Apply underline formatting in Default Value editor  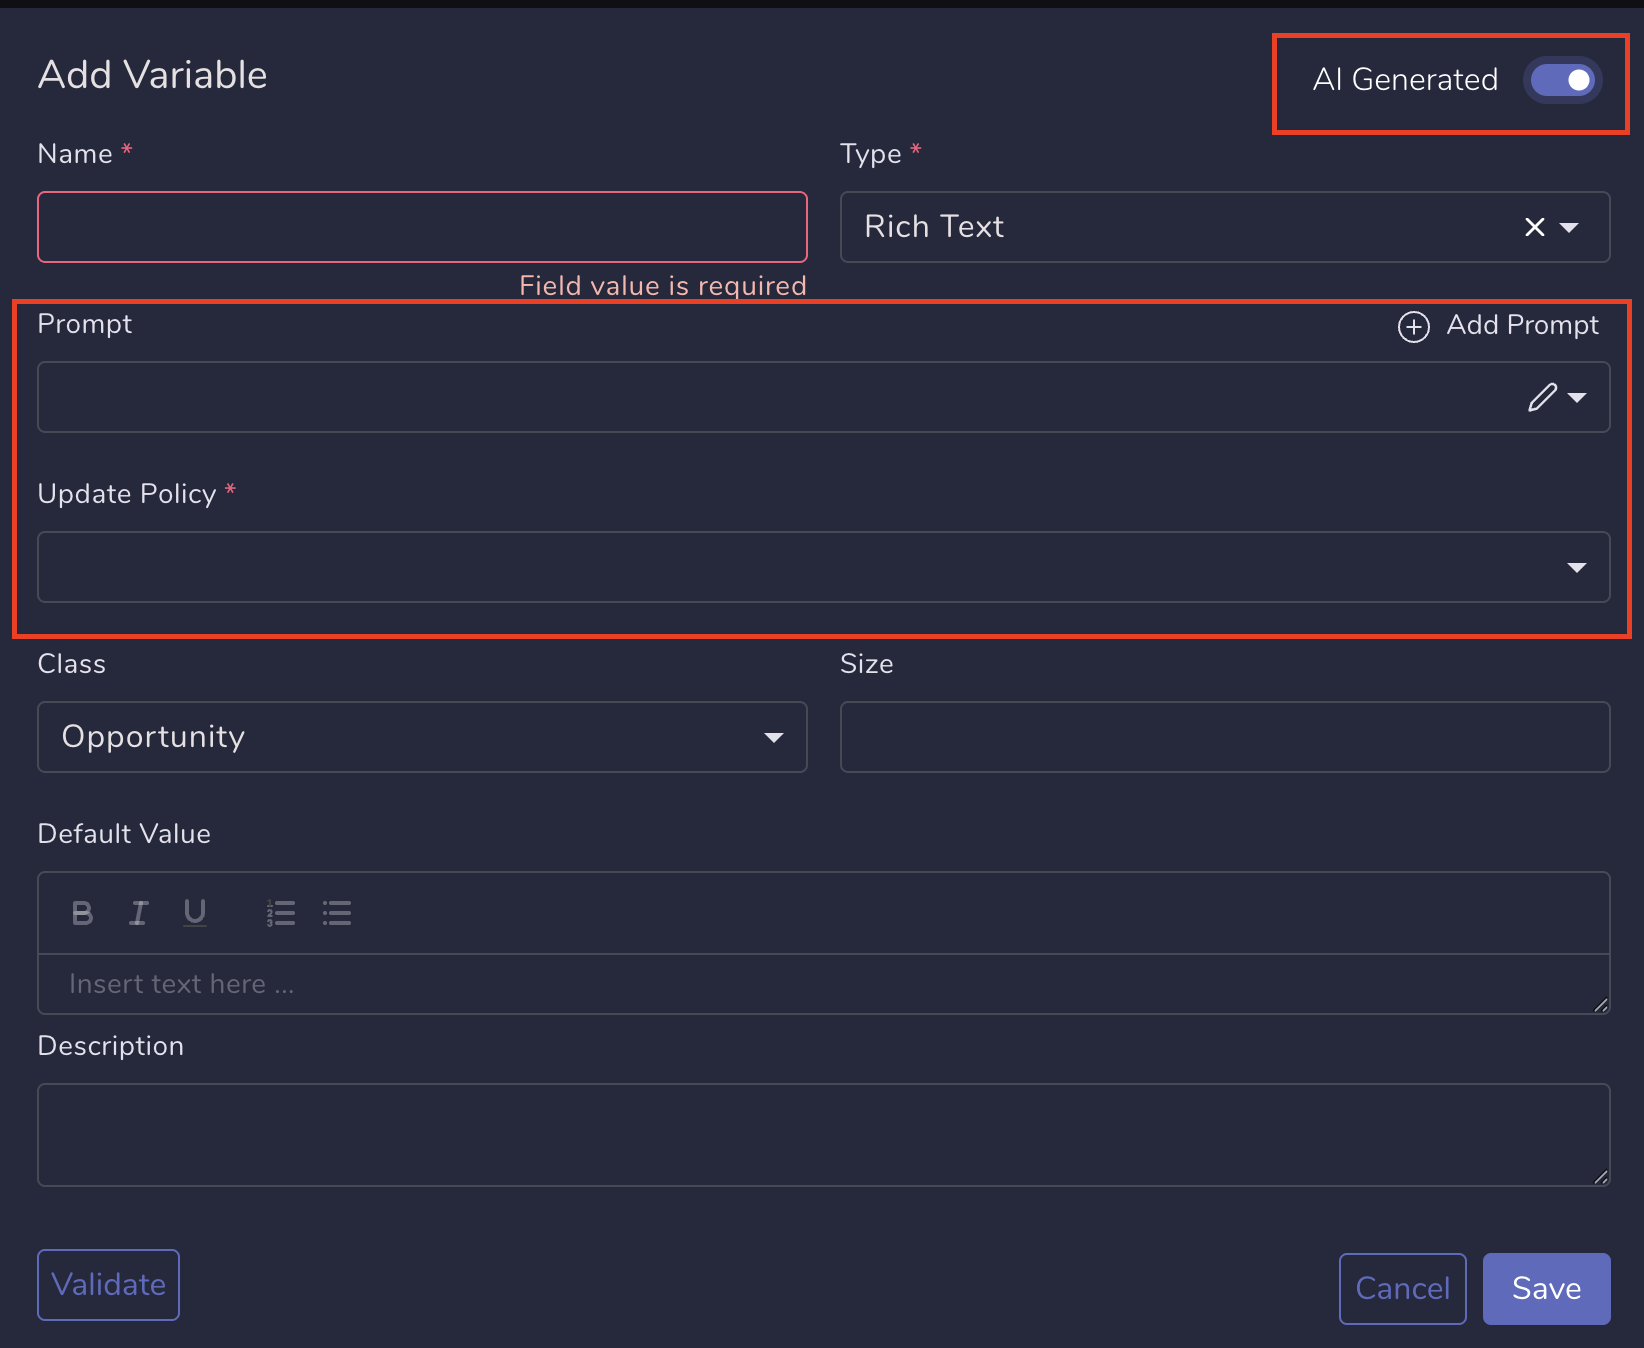pyautogui.click(x=195, y=912)
